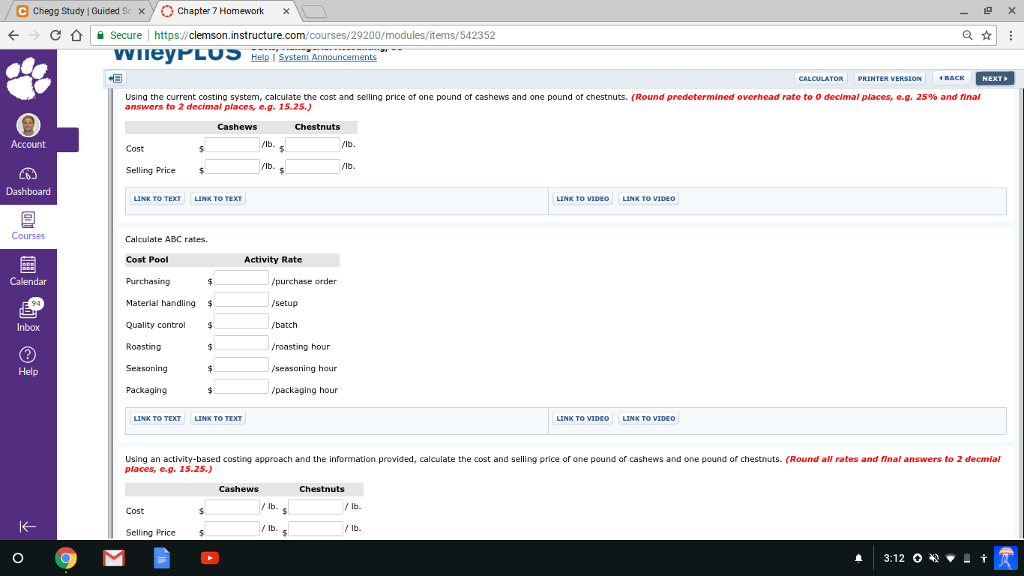This screenshot has width=1024, height=576.
Task: Open the Help link in WileyPLUS header
Action: coord(260,57)
